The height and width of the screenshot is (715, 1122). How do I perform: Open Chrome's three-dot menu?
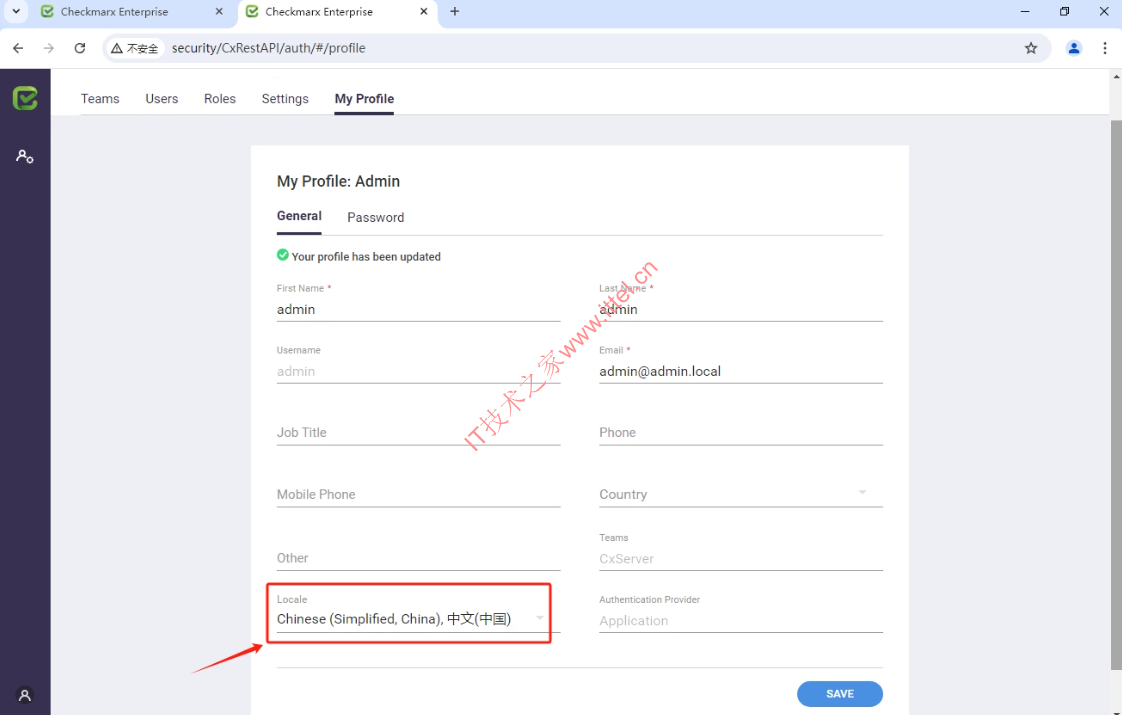[x=1105, y=48]
